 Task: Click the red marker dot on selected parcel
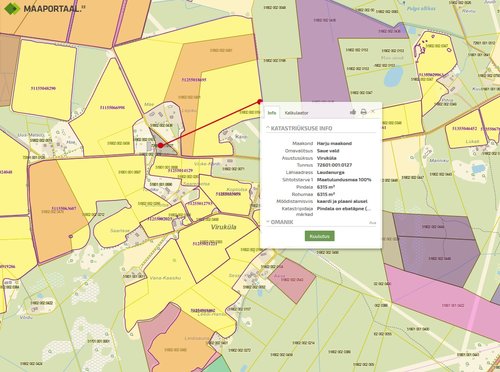click(x=160, y=145)
